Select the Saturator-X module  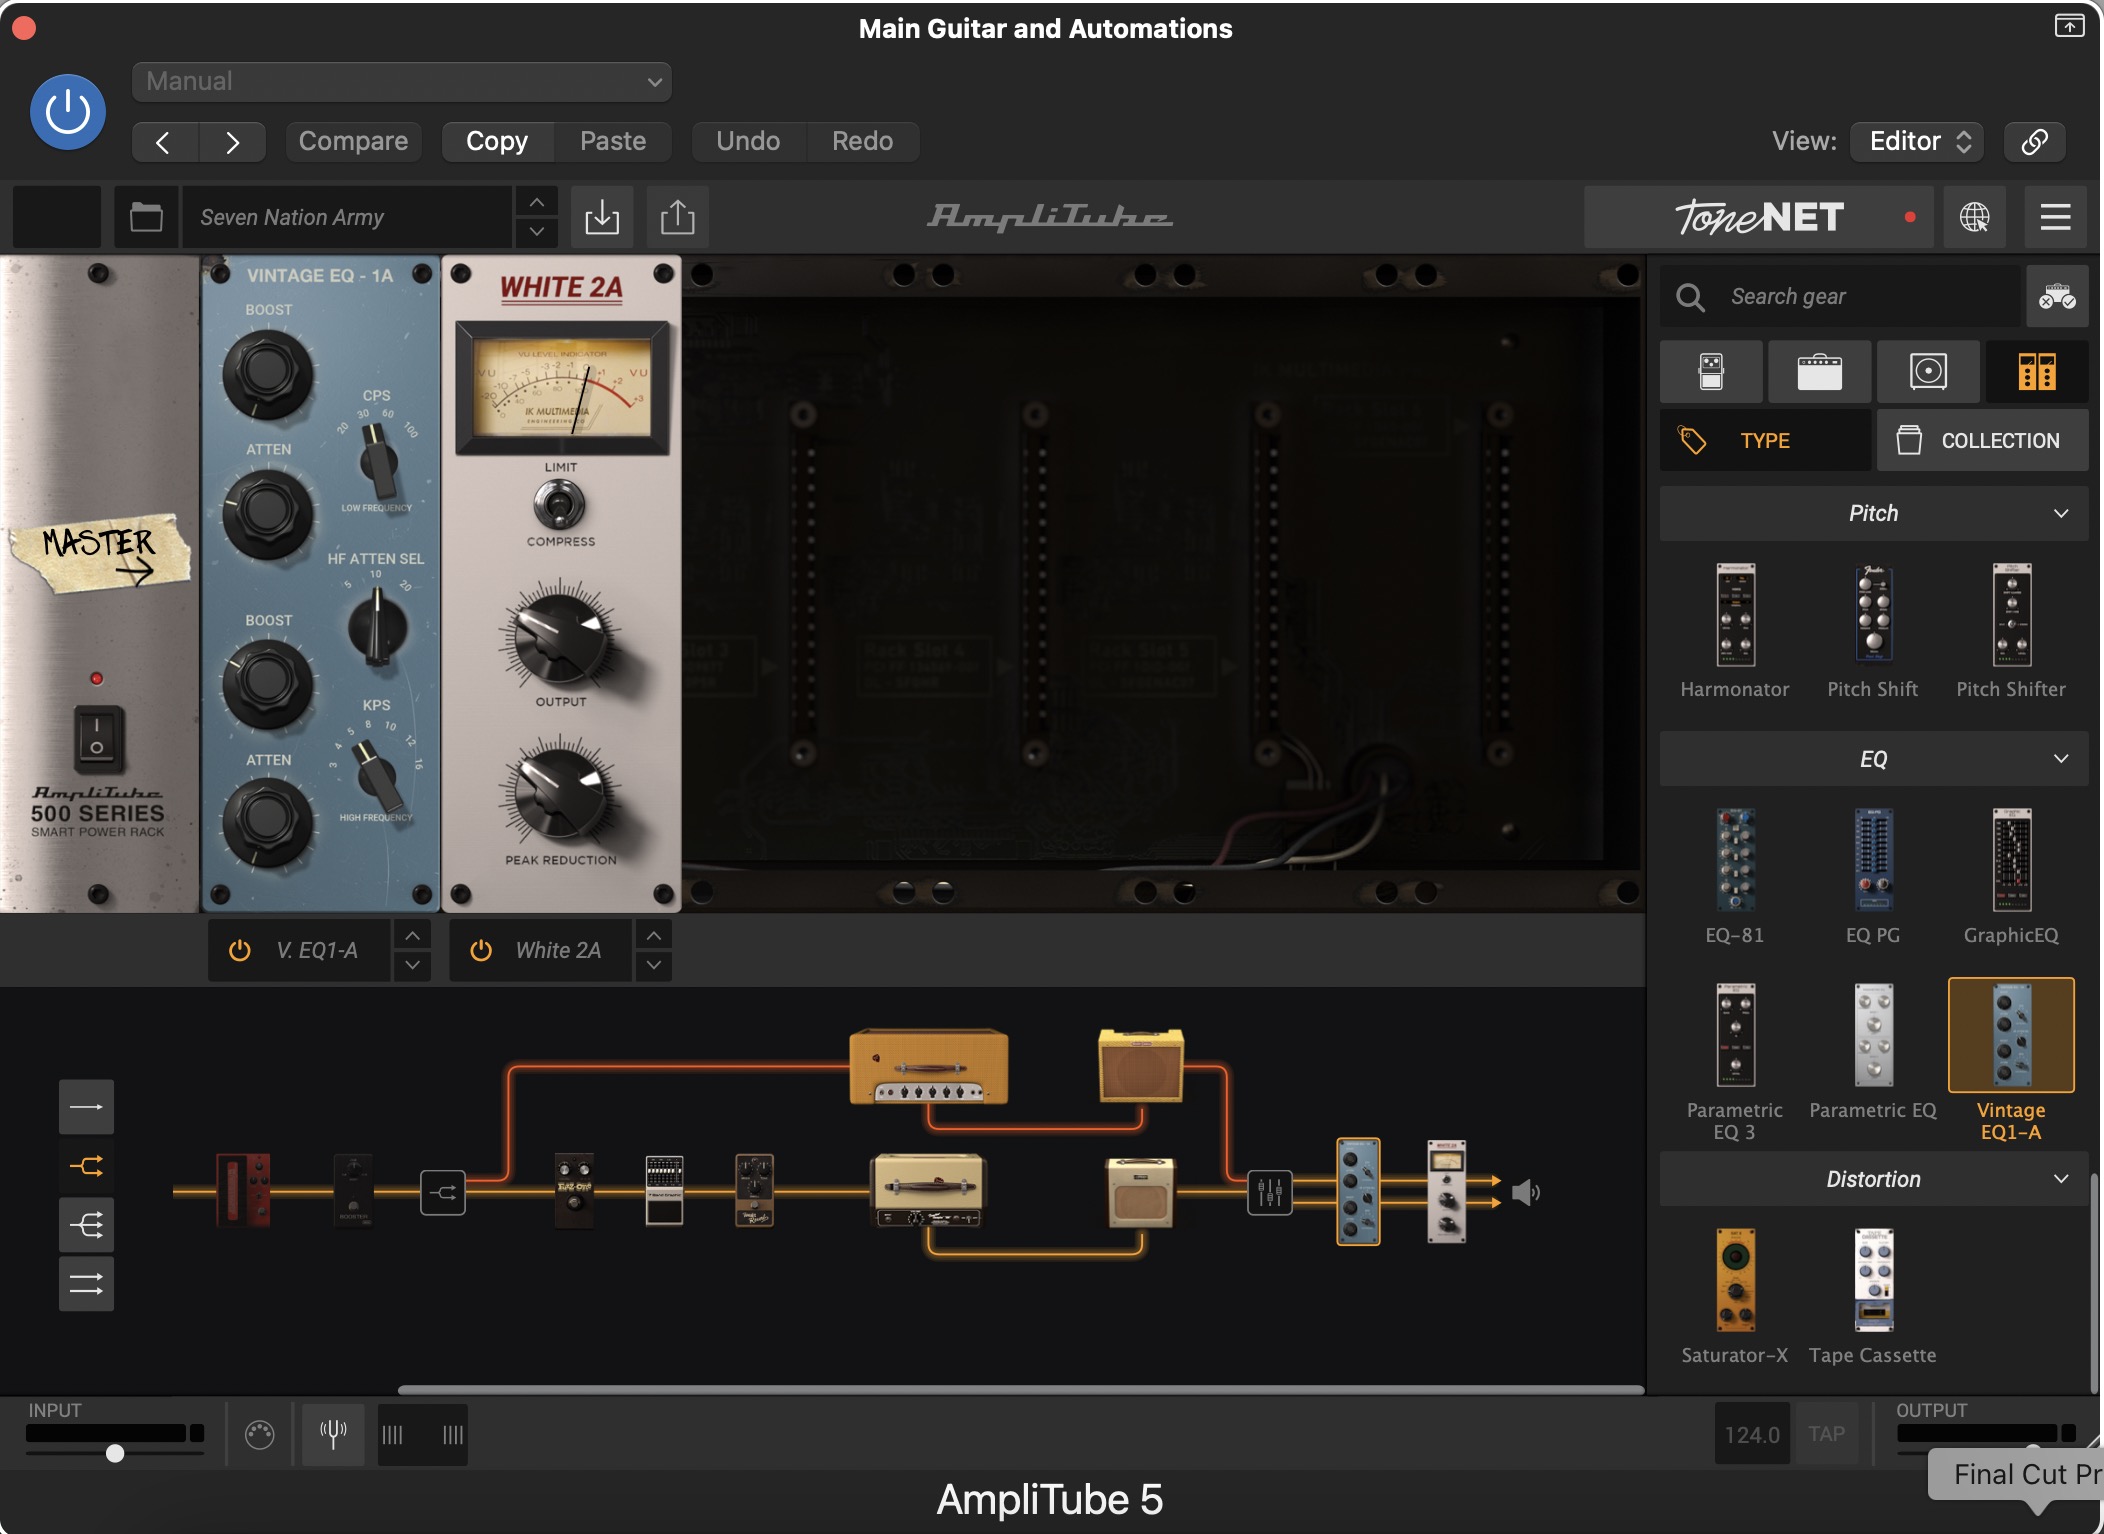pyautogui.click(x=1735, y=1296)
